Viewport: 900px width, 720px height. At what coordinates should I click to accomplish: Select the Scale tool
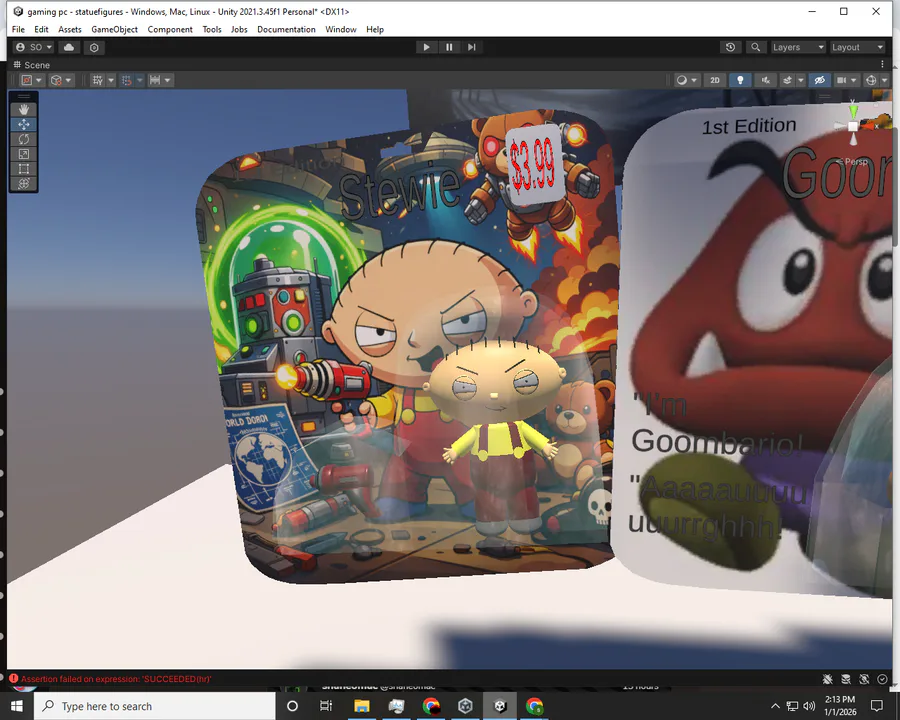[x=24, y=154]
